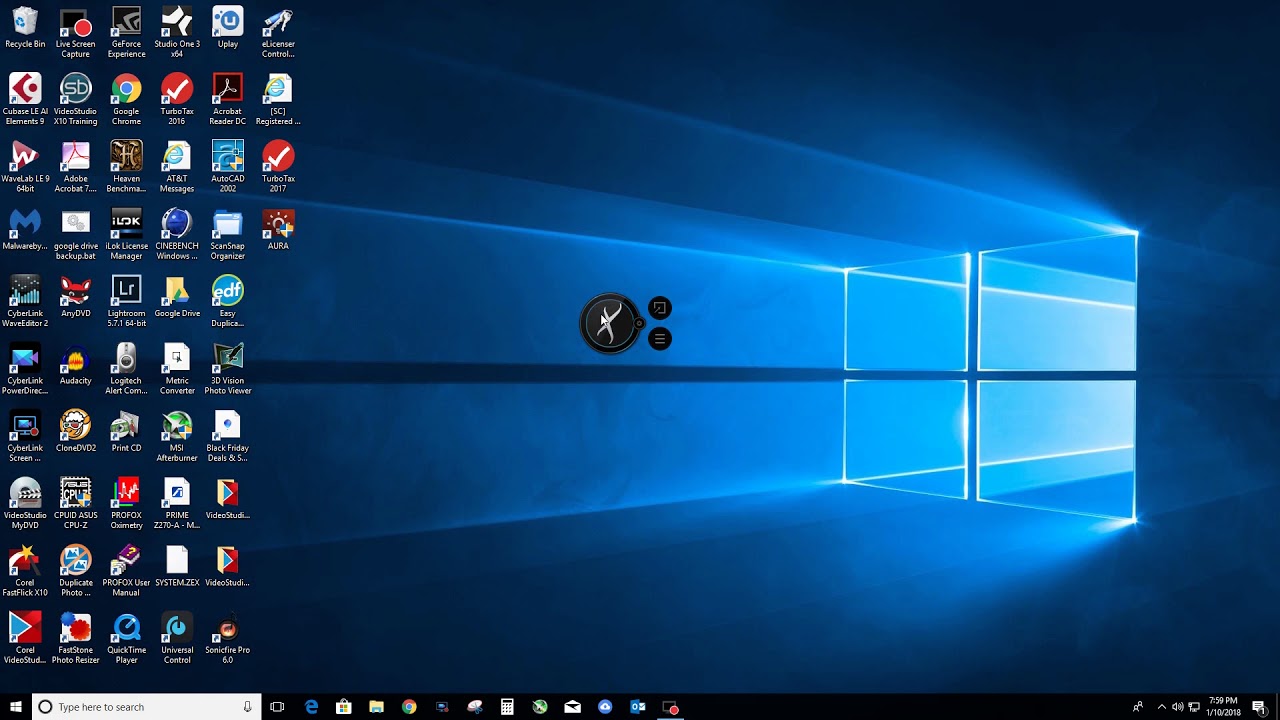Select the FastStone Photo Resizer icon
Image resolution: width=1280 pixels, height=720 pixels.
pyautogui.click(x=76, y=639)
